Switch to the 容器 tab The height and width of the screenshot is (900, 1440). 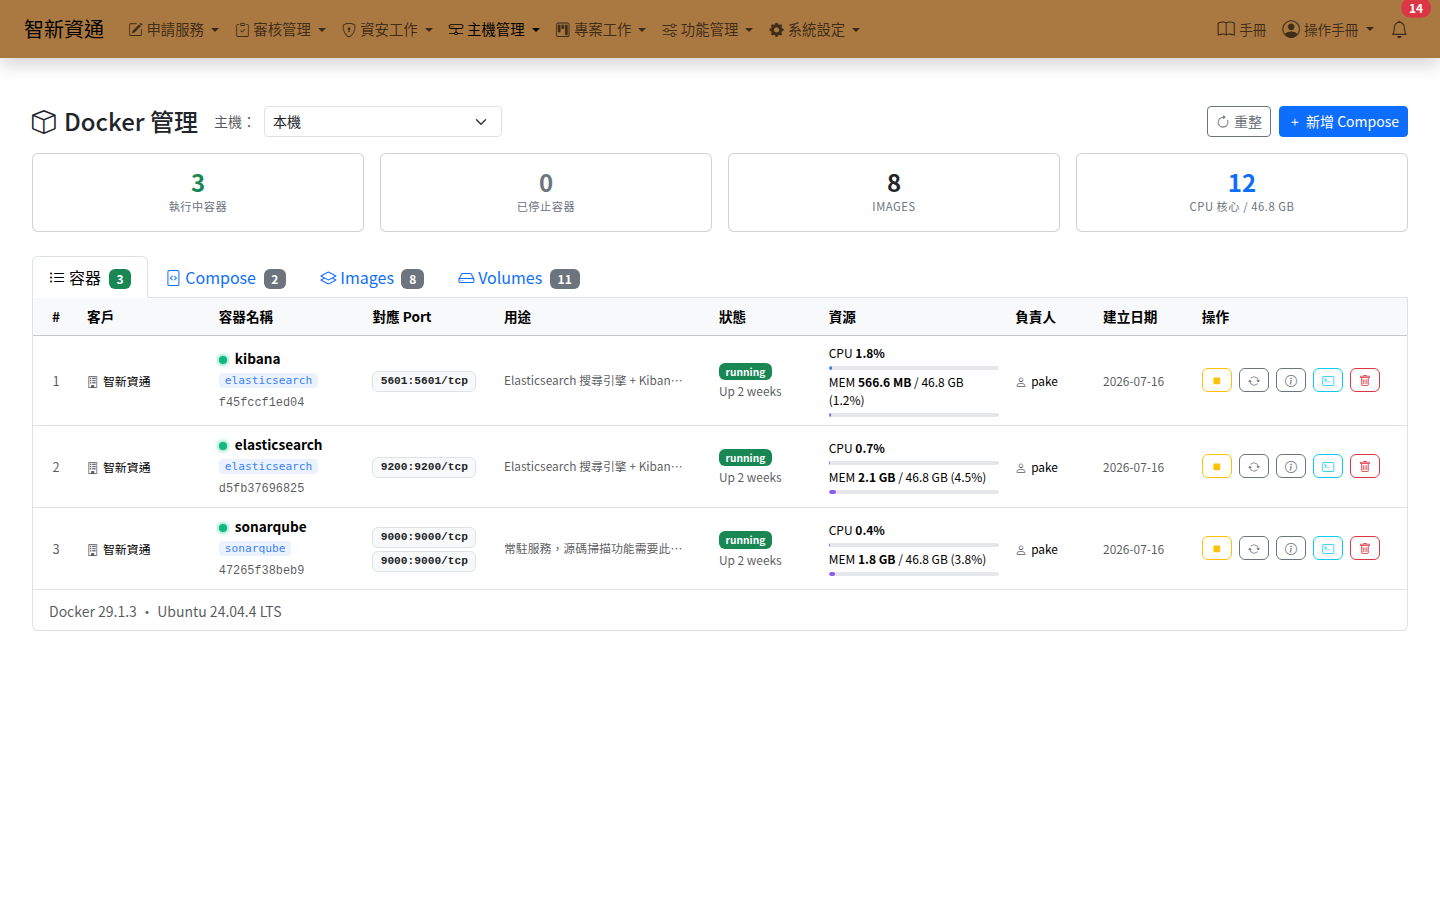(90, 278)
